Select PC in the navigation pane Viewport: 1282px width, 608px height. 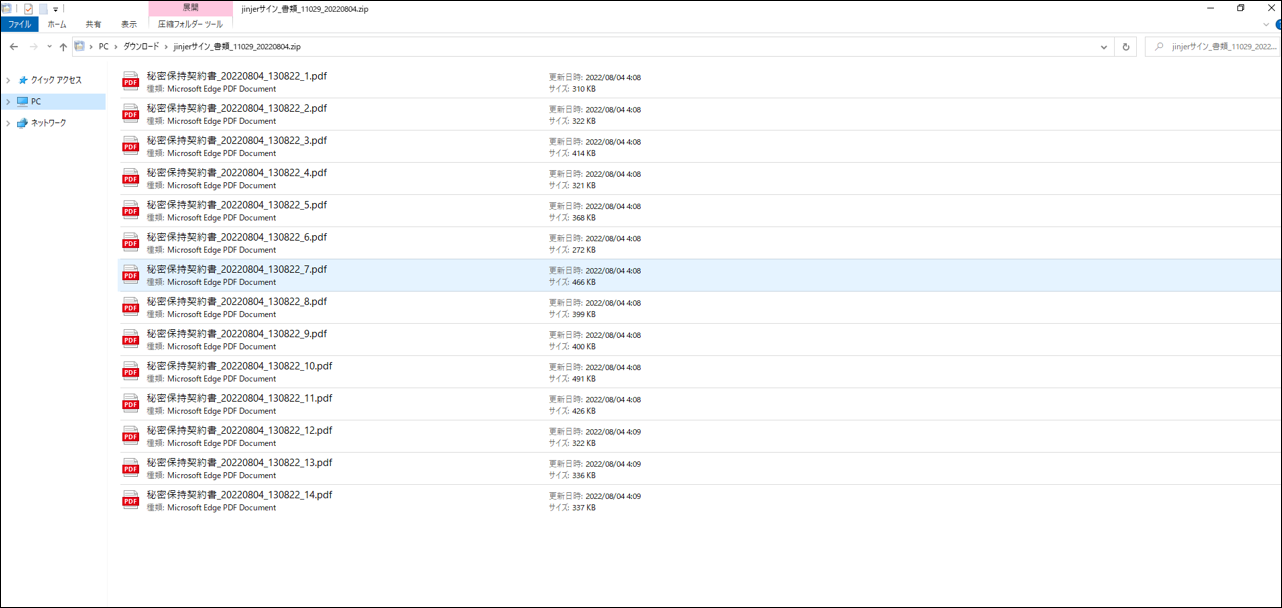click(x=36, y=102)
